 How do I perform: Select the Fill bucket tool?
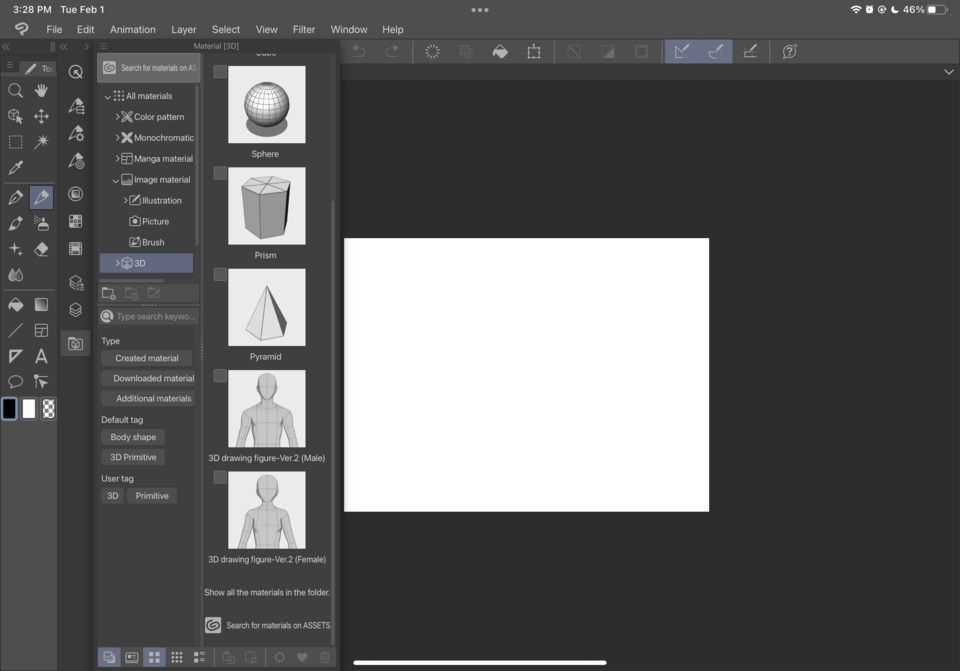point(15,305)
